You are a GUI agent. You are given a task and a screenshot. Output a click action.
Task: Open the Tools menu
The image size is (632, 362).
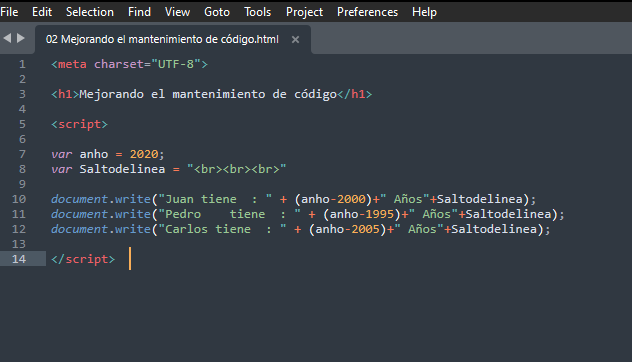(258, 12)
